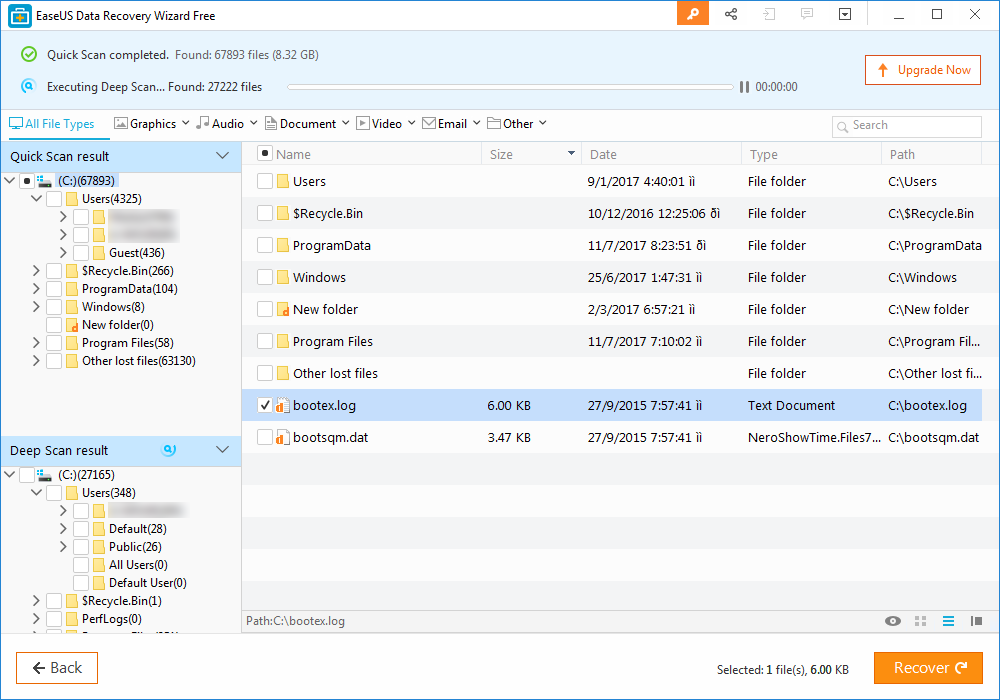Expand the Default(28) tree node

click(x=63, y=529)
